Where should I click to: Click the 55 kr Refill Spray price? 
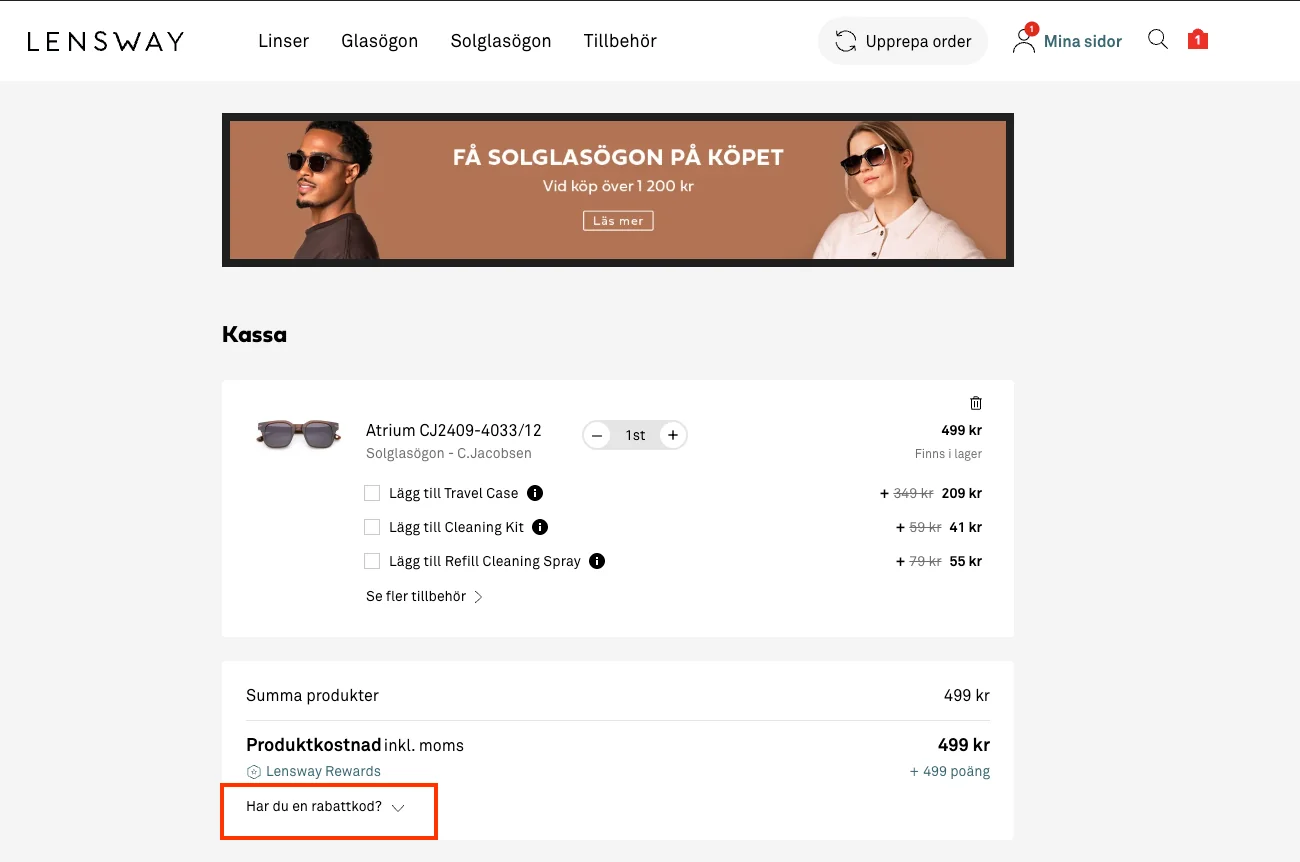click(966, 561)
